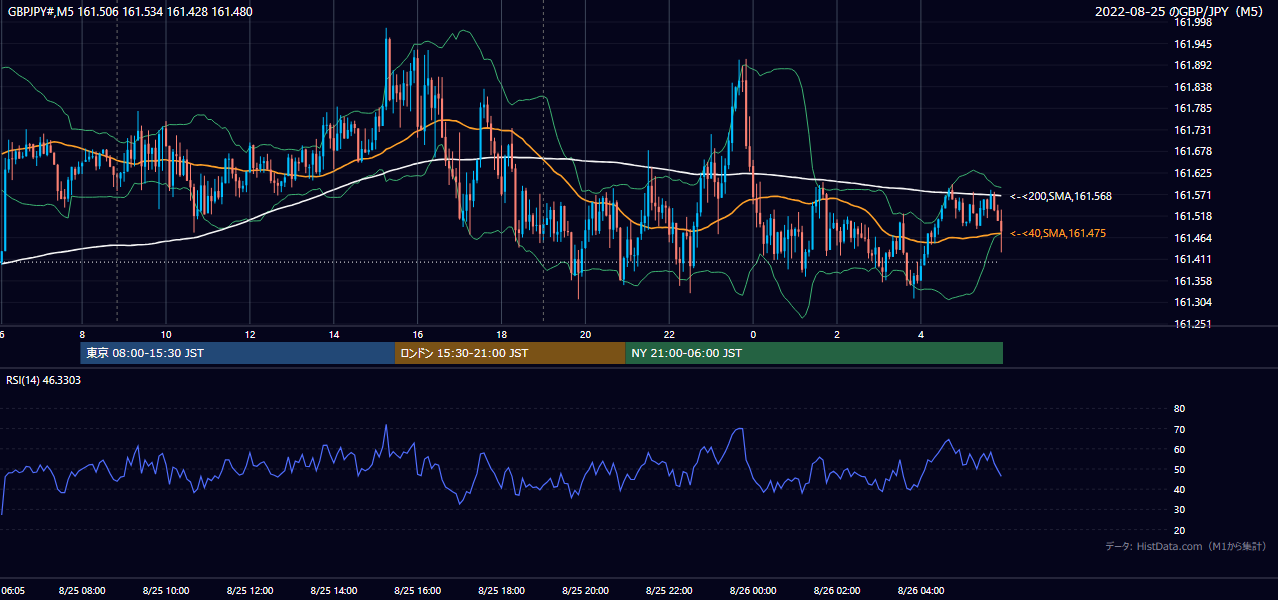This screenshot has width=1278, height=600.
Task: Click hour marker 0 under the price chart
Action: pyautogui.click(x=753, y=334)
